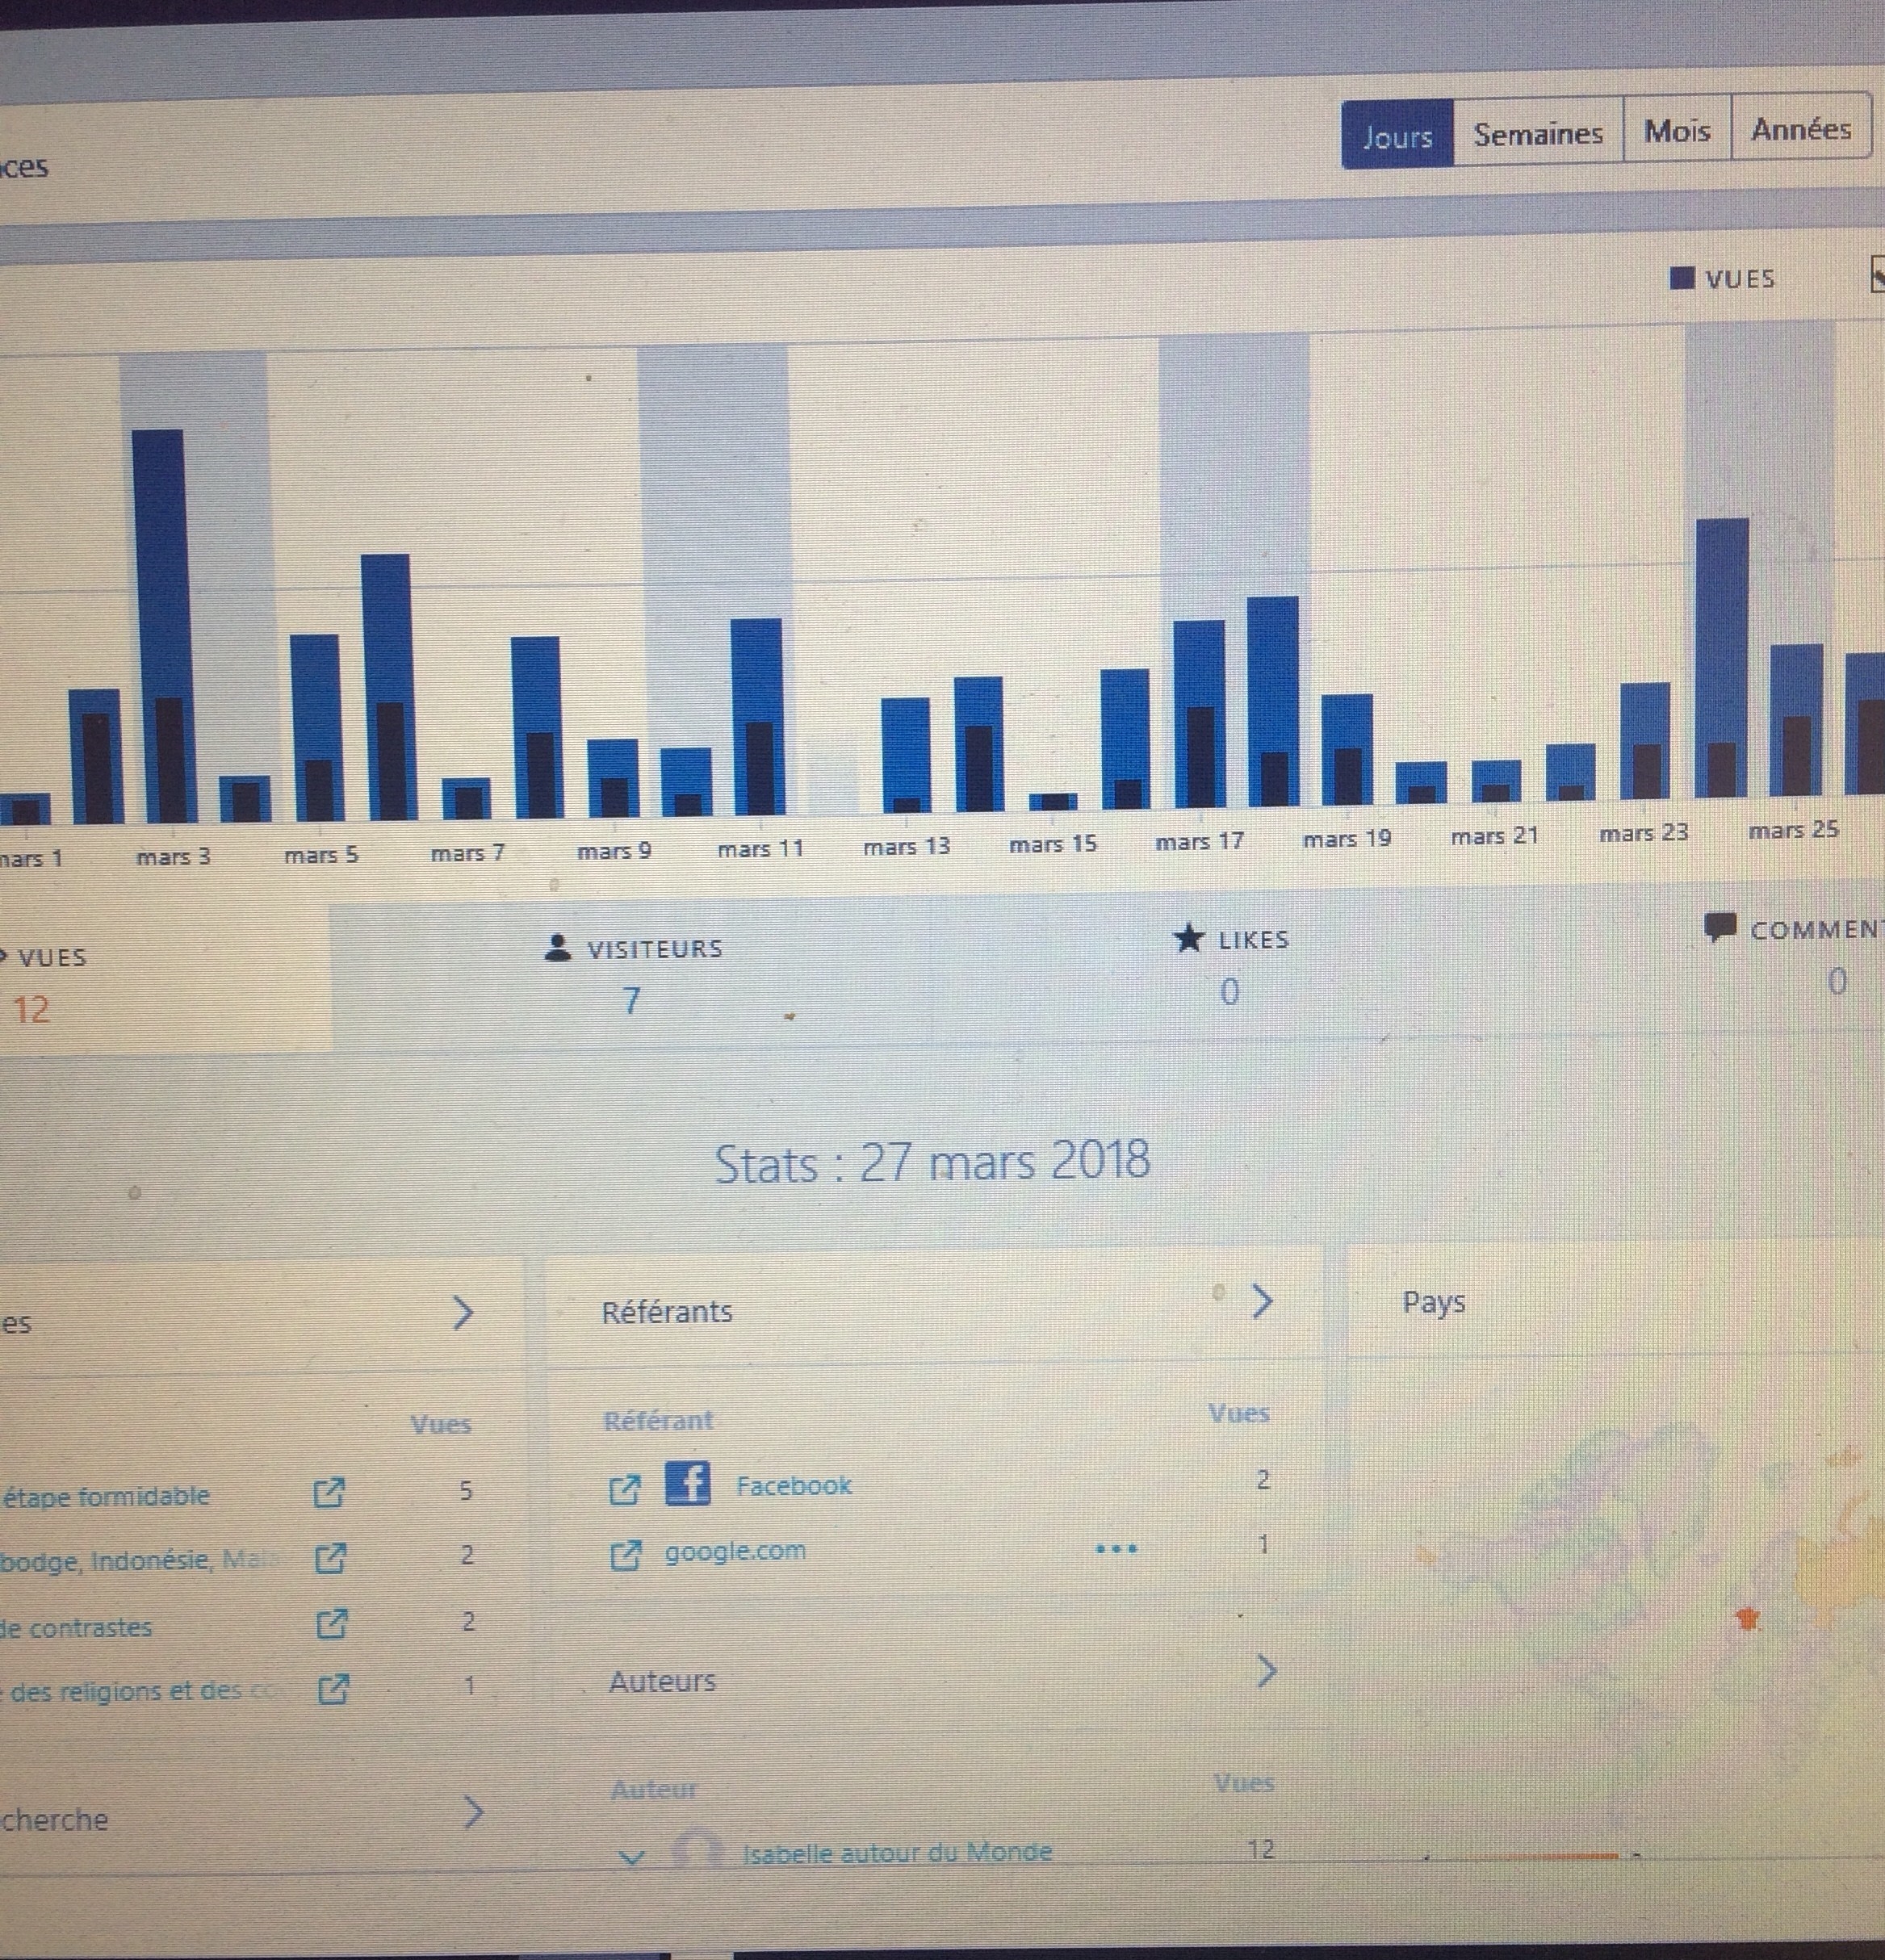Open the three-dots menu for google.com
1885x1960 pixels.
click(1116, 1549)
